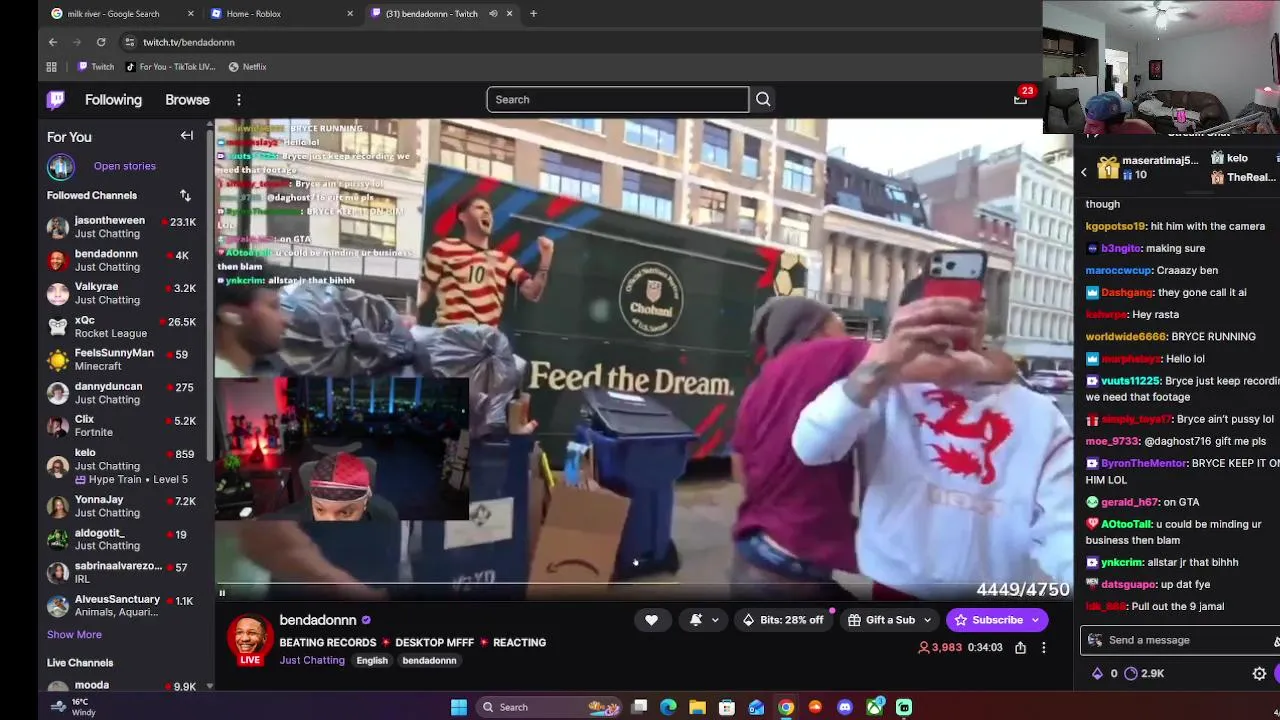This screenshot has width=1280, height=720.
Task: Open Microsoft Edge from taskbar
Action: (x=668, y=707)
